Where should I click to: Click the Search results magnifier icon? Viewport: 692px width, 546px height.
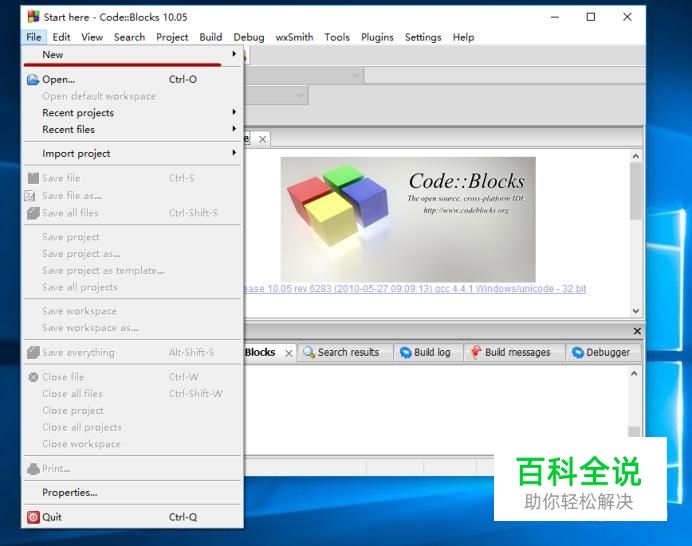309,352
